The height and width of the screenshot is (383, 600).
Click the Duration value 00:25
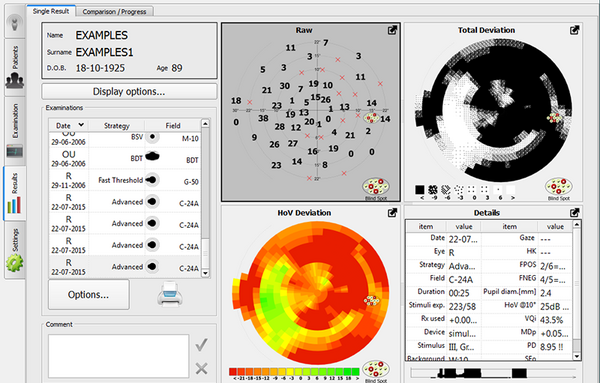tap(459, 293)
